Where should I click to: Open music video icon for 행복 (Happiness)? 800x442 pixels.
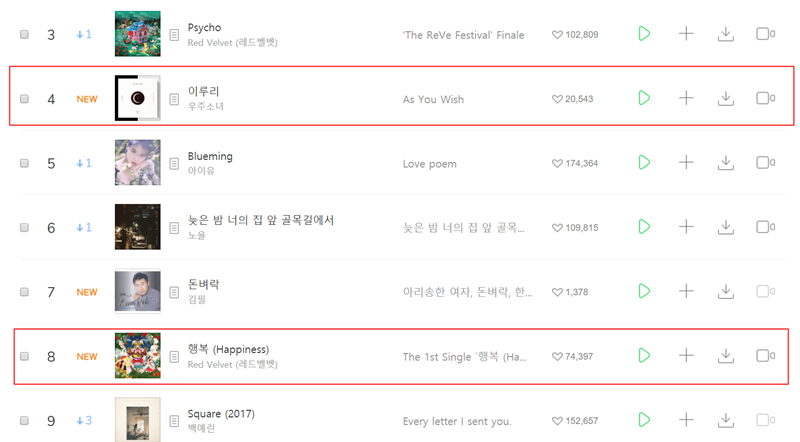(x=764, y=356)
